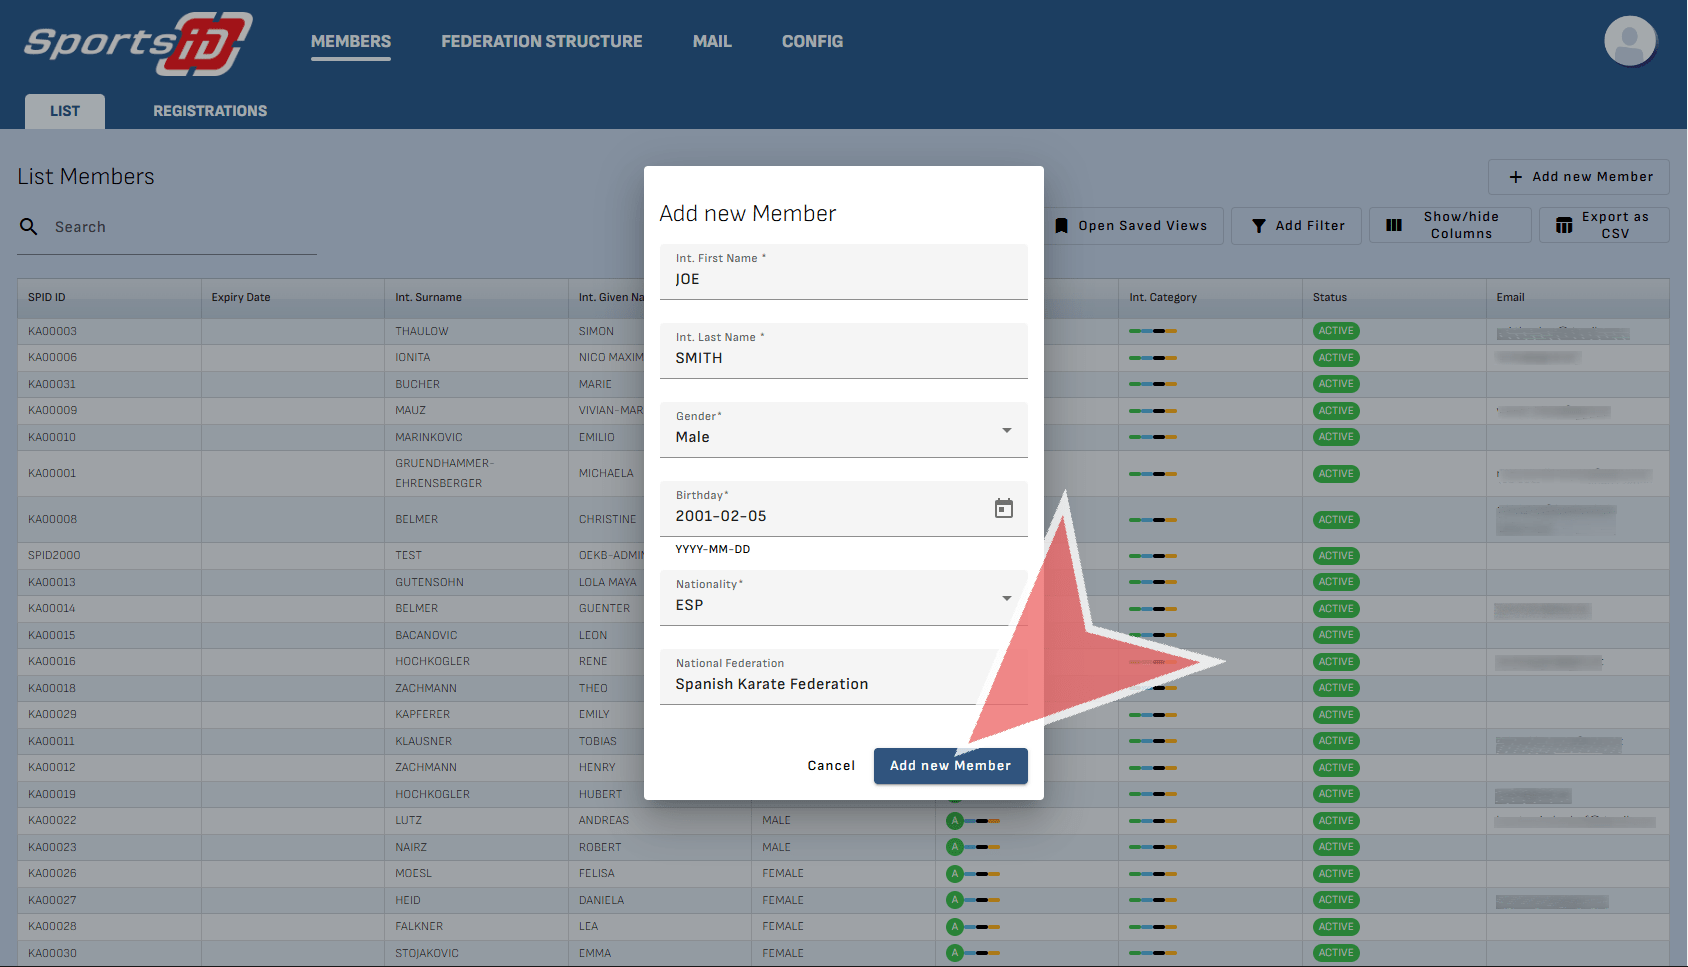Image resolution: width=1688 pixels, height=967 pixels.
Task: Click the plus icon in the top-right Add new Member button
Action: (1515, 177)
